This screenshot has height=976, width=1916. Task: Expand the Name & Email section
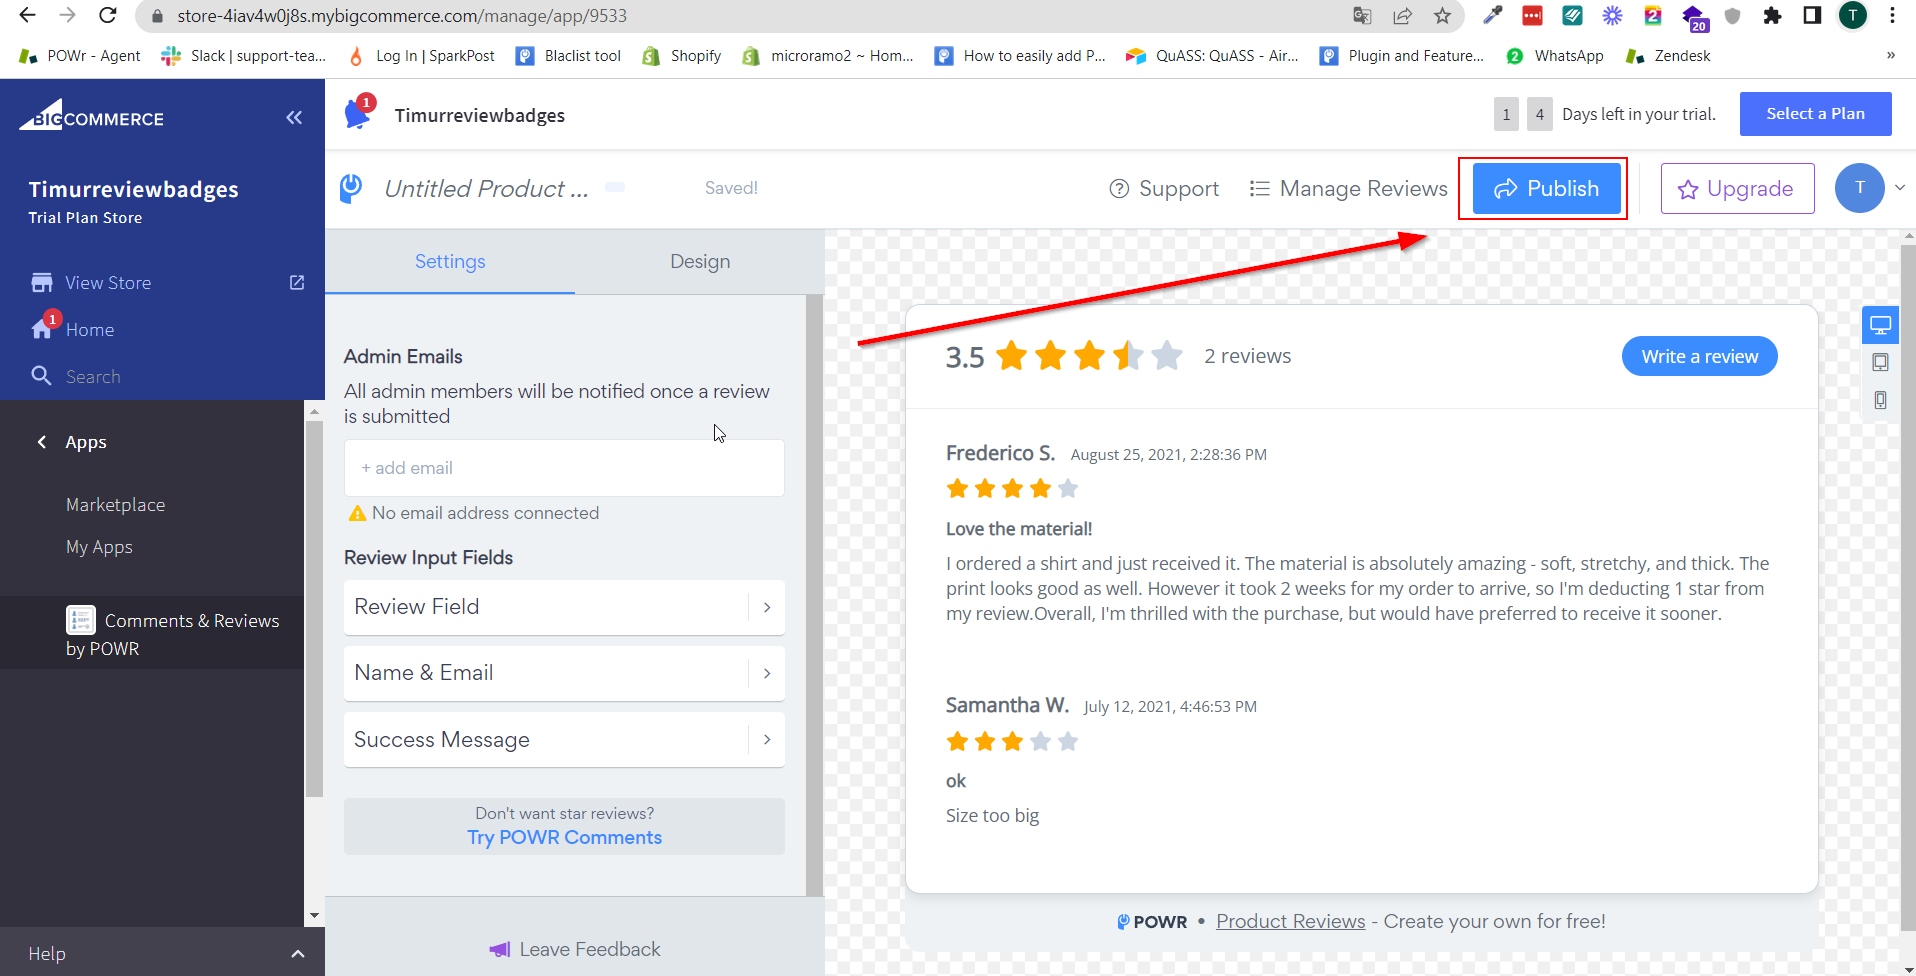click(564, 673)
